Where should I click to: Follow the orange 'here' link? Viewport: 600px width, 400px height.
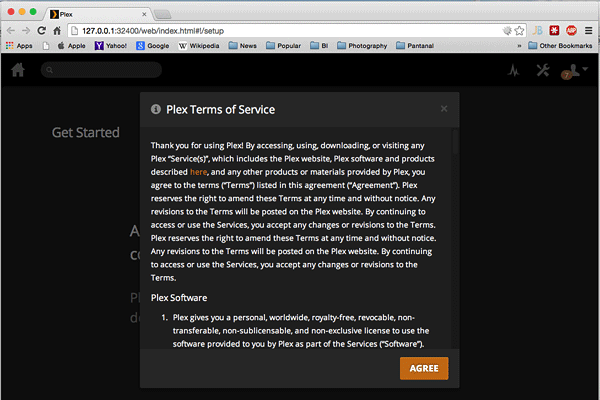198,172
